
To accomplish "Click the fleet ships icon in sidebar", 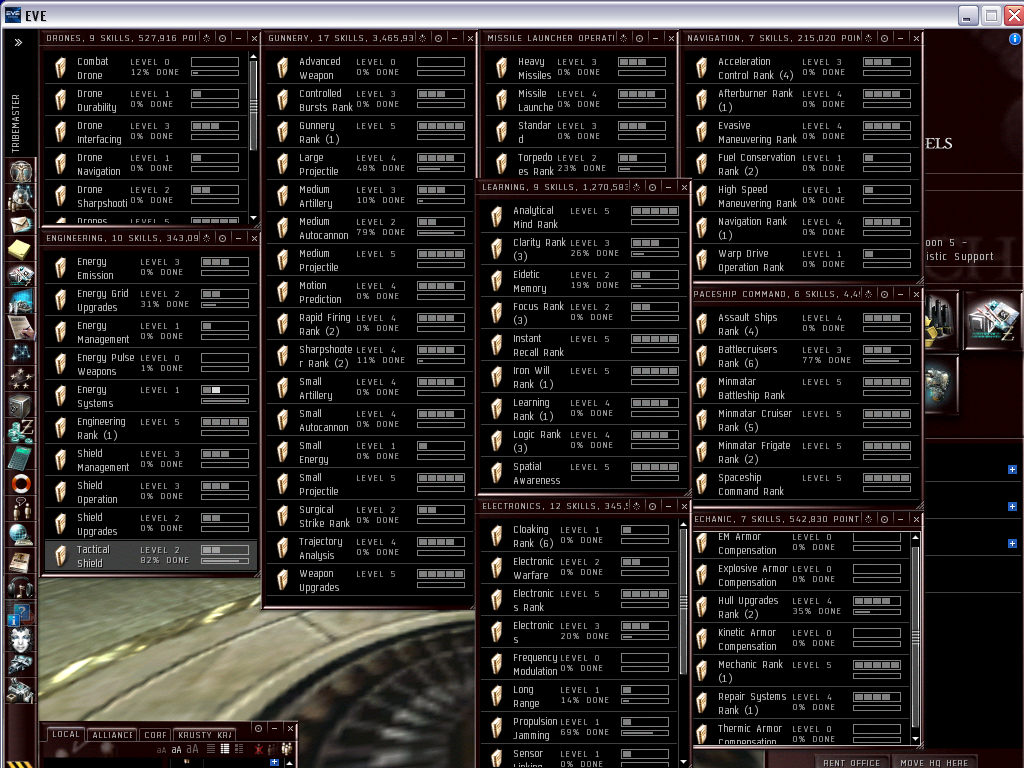I will [x=21, y=665].
